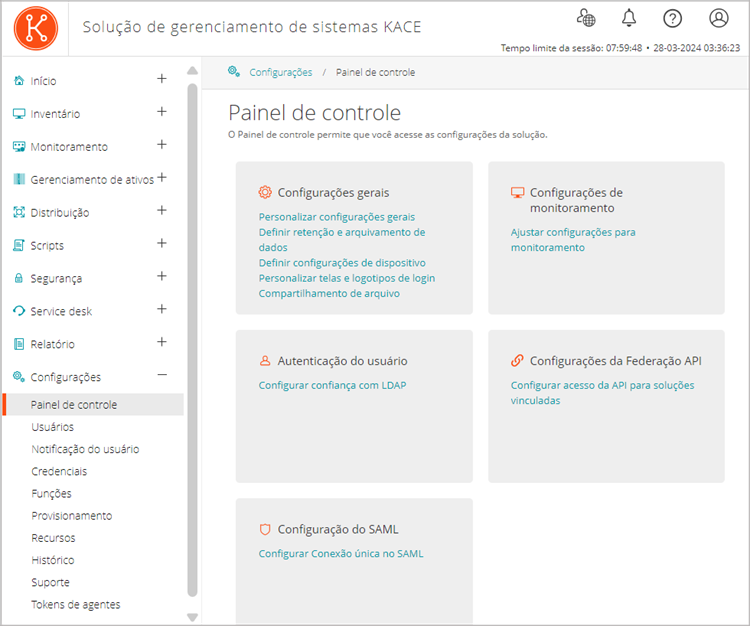Click sidebar scrollbar up arrow
This screenshot has width=750, height=626.
[192, 71]
